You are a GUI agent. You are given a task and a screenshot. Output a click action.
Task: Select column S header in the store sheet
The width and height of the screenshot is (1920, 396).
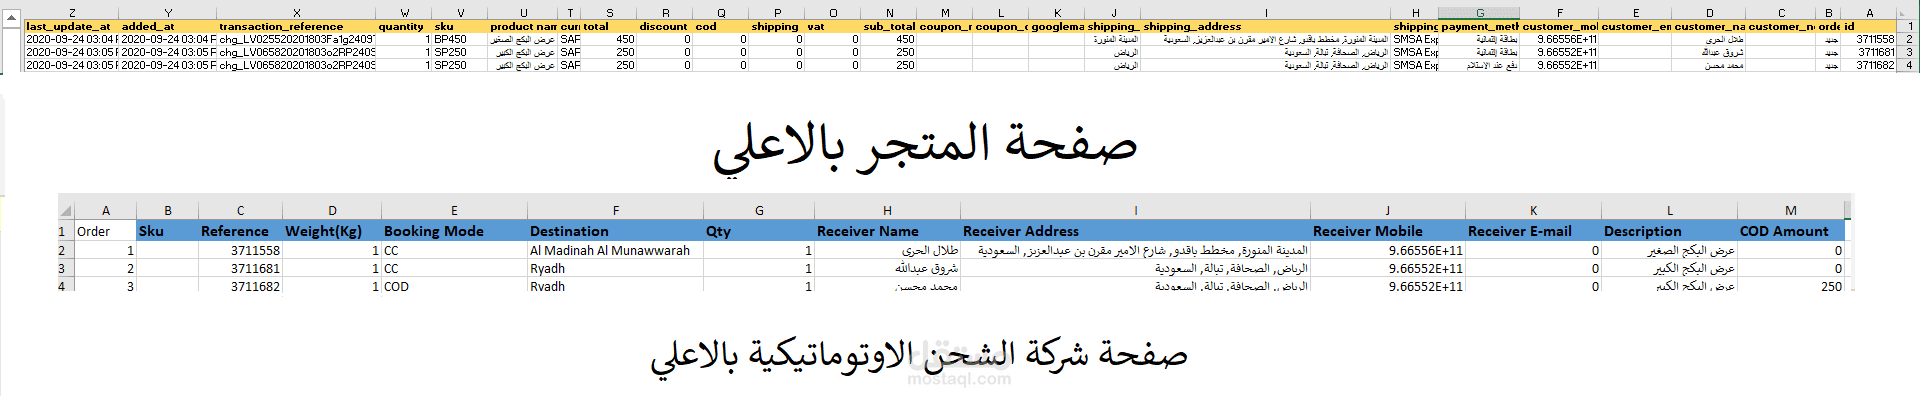click(x=609, y=13)
